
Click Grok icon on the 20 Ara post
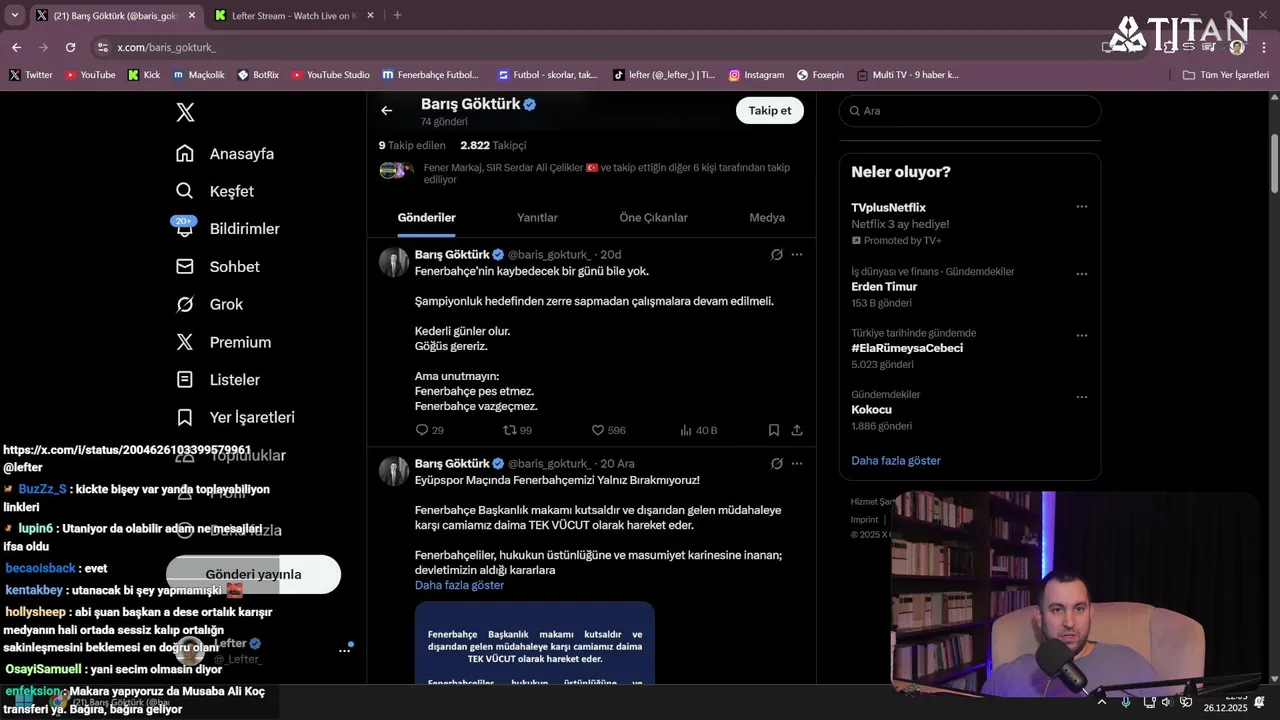click(x=777, y=463)
